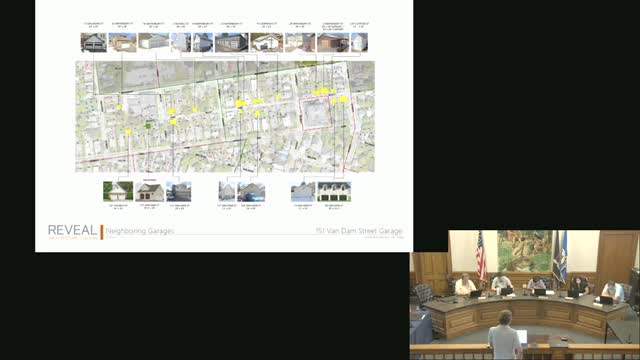Click the landscape painting behind the board
640x360 pixels.
coord(524,251)
